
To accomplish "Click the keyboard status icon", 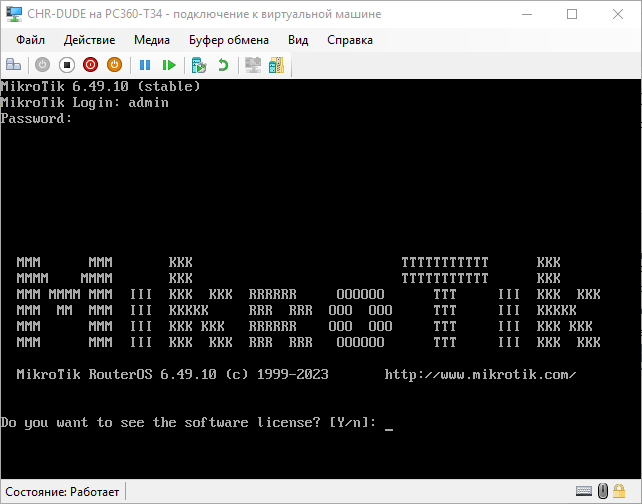I will pos(583,491).
